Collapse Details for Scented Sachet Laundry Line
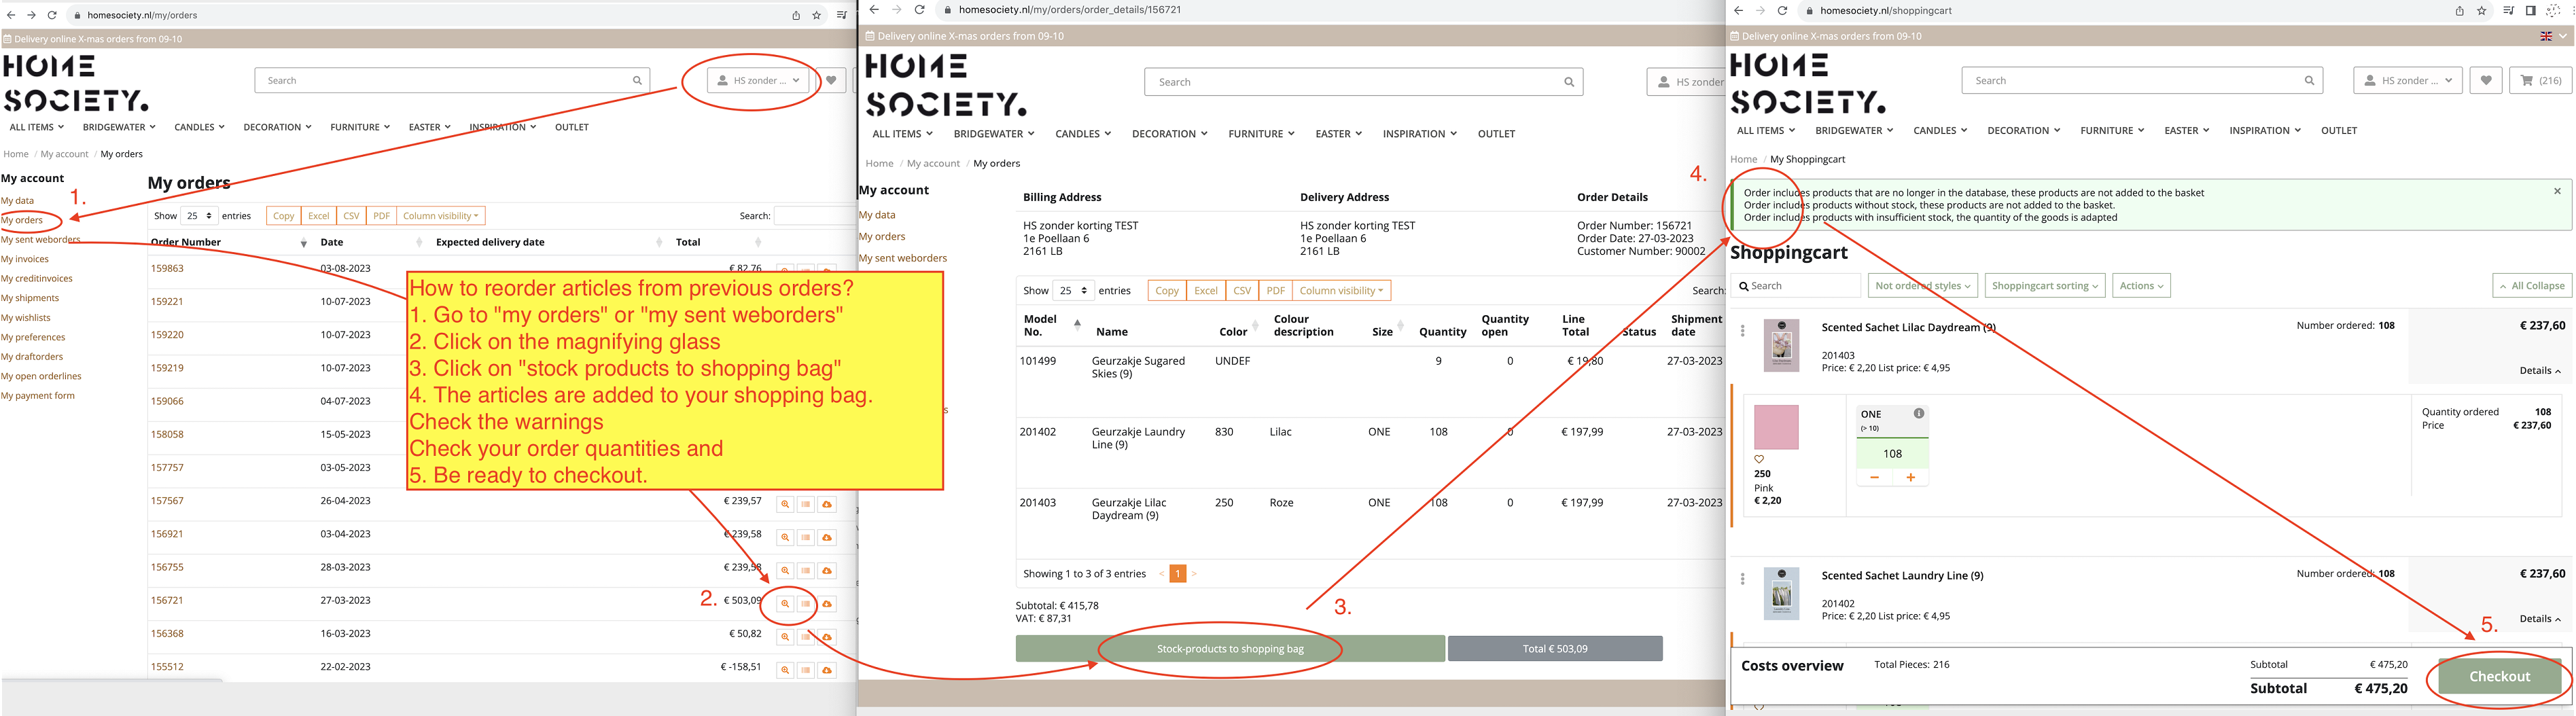The width and height of the screenshot is (2576, 716). click(x=2539, y=619)
